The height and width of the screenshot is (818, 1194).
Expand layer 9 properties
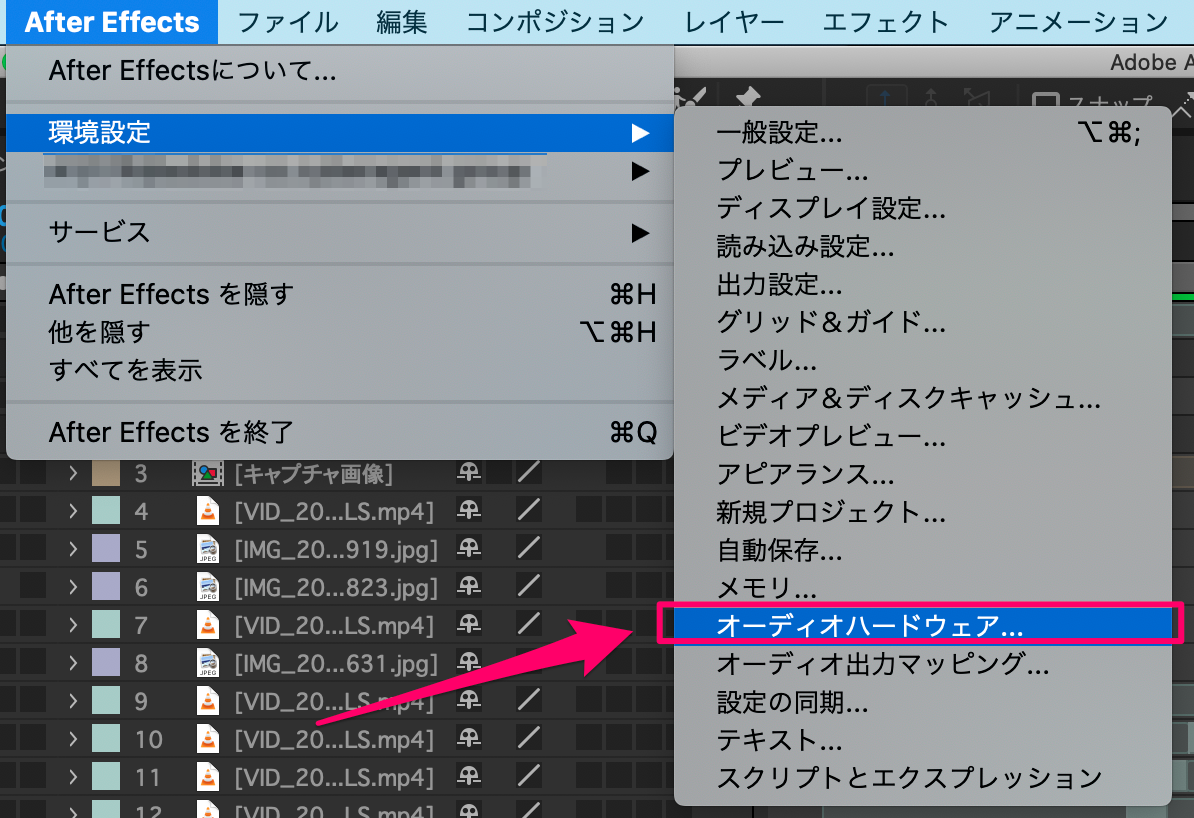[x=73, y=701]
